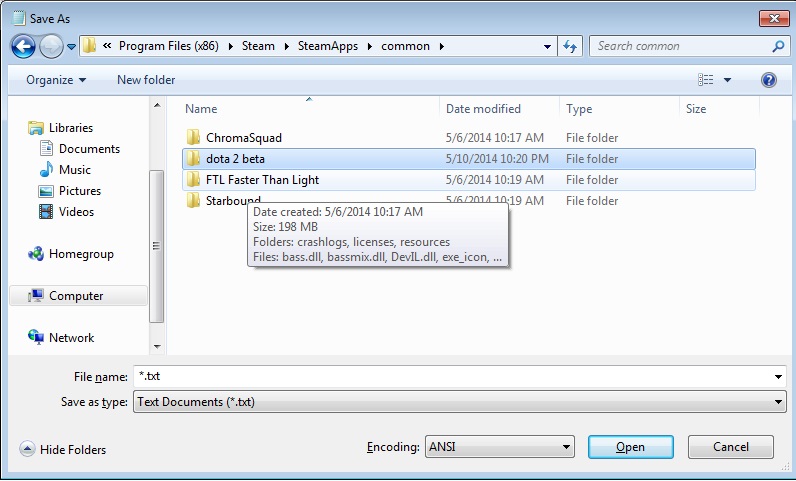Screen dimensions: 796x481
Task: Open address bar previous locations dropdown
Action: (547, 47)
